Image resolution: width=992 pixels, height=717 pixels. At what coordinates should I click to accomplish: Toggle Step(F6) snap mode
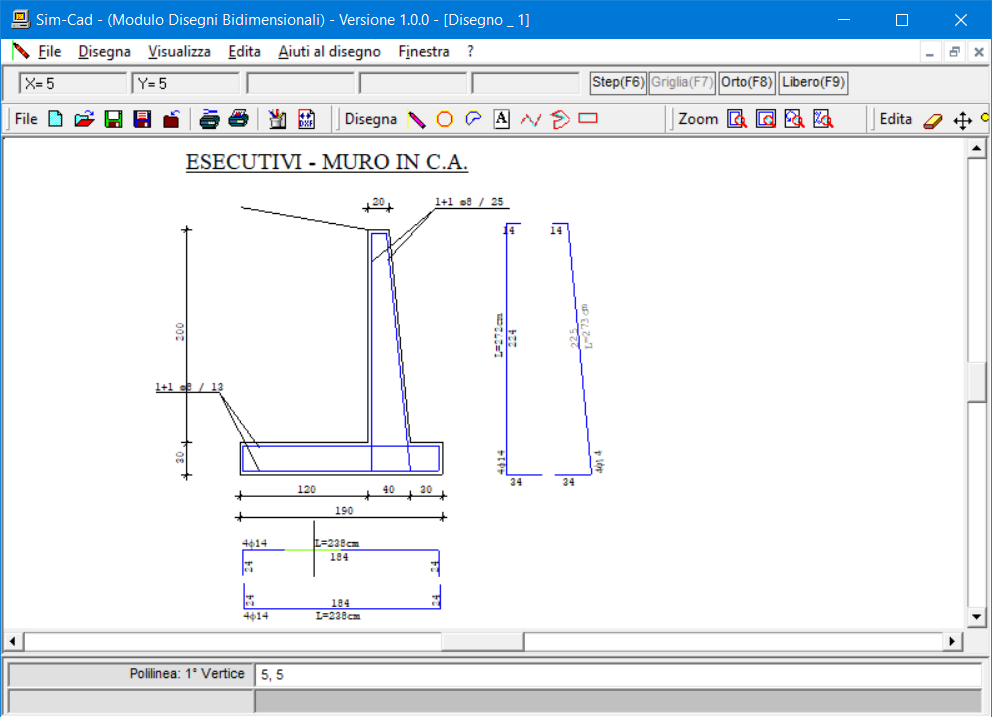[618, 82]
